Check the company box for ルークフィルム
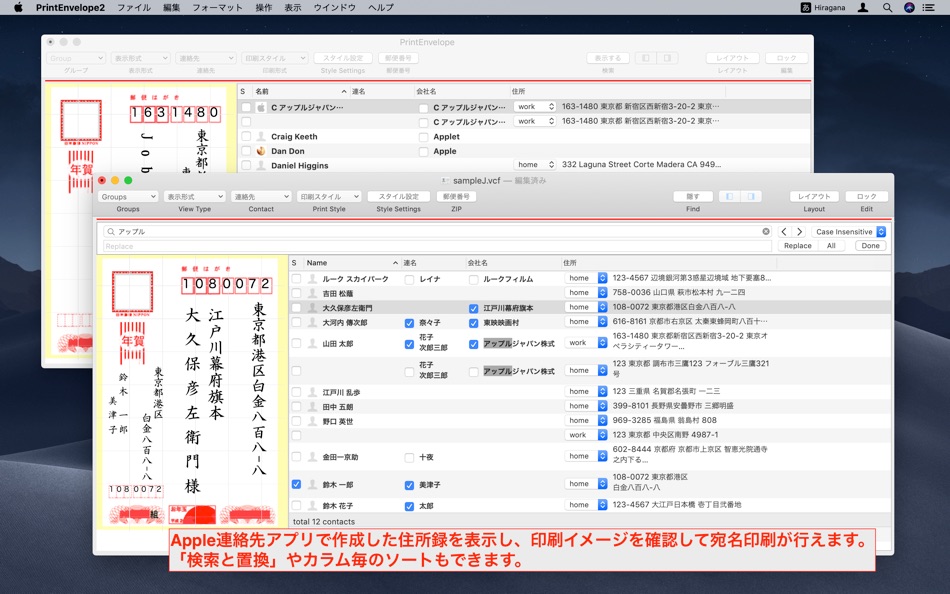950x594 pixels. pyautogui.click(x=473, y=279)
